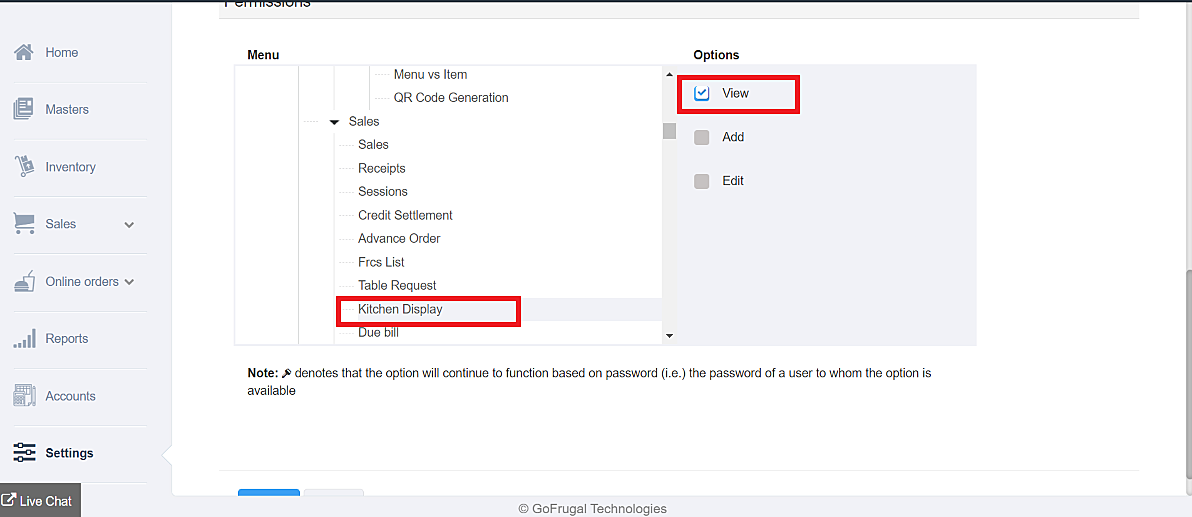Viewport: 1192px width, 517px height.
Task: Open the Live Chat button
Action: [x=40, y=501]
